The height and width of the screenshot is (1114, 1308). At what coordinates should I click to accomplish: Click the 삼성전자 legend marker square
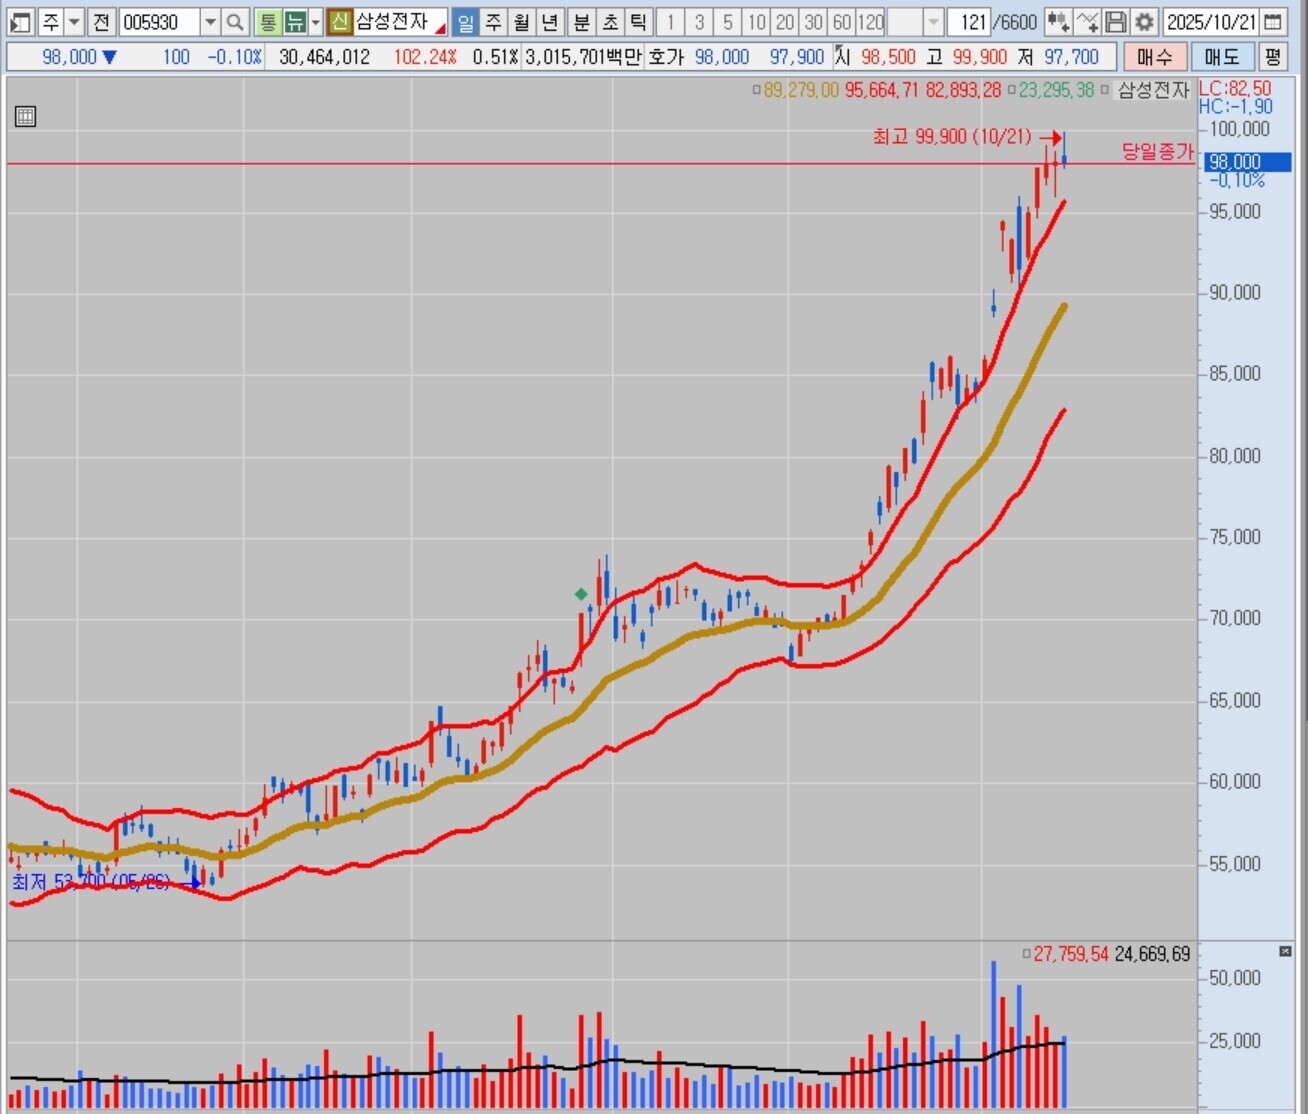[1105, 90]
